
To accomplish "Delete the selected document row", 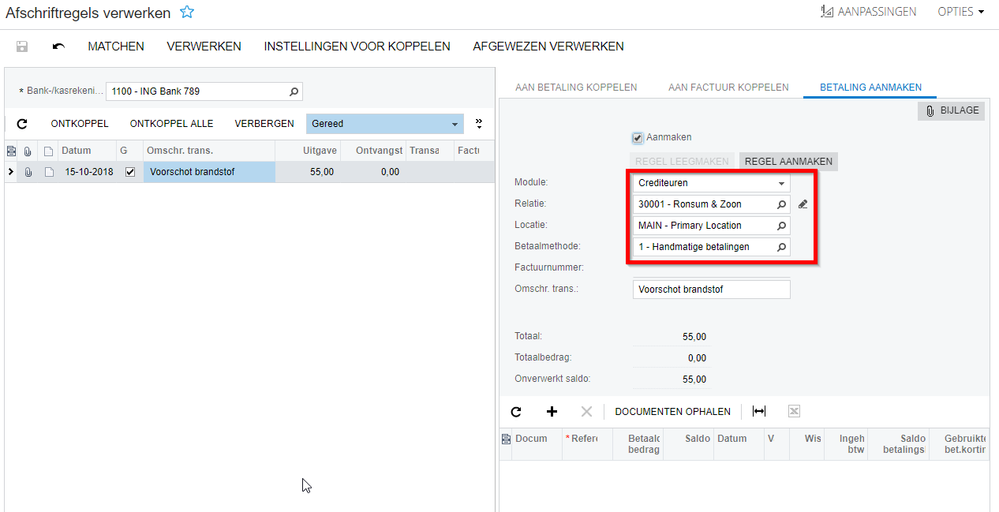I will [587, 411].
